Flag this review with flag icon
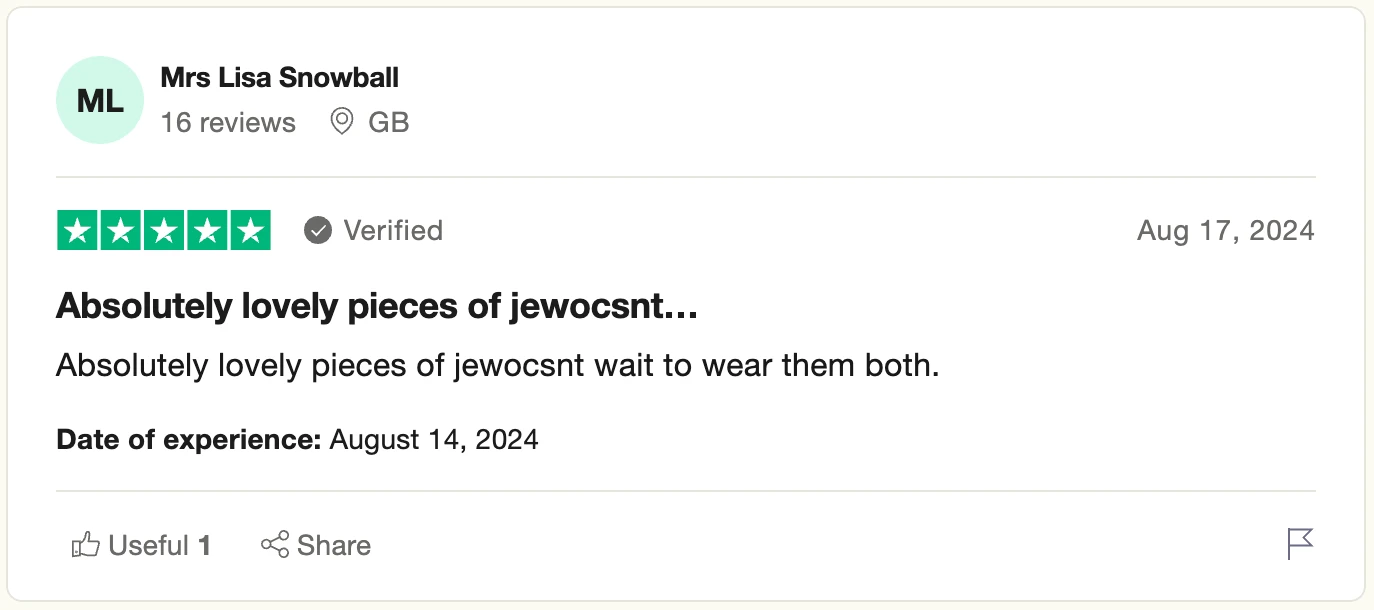This screenshot has height=610, width=1374. point(1299,544)
